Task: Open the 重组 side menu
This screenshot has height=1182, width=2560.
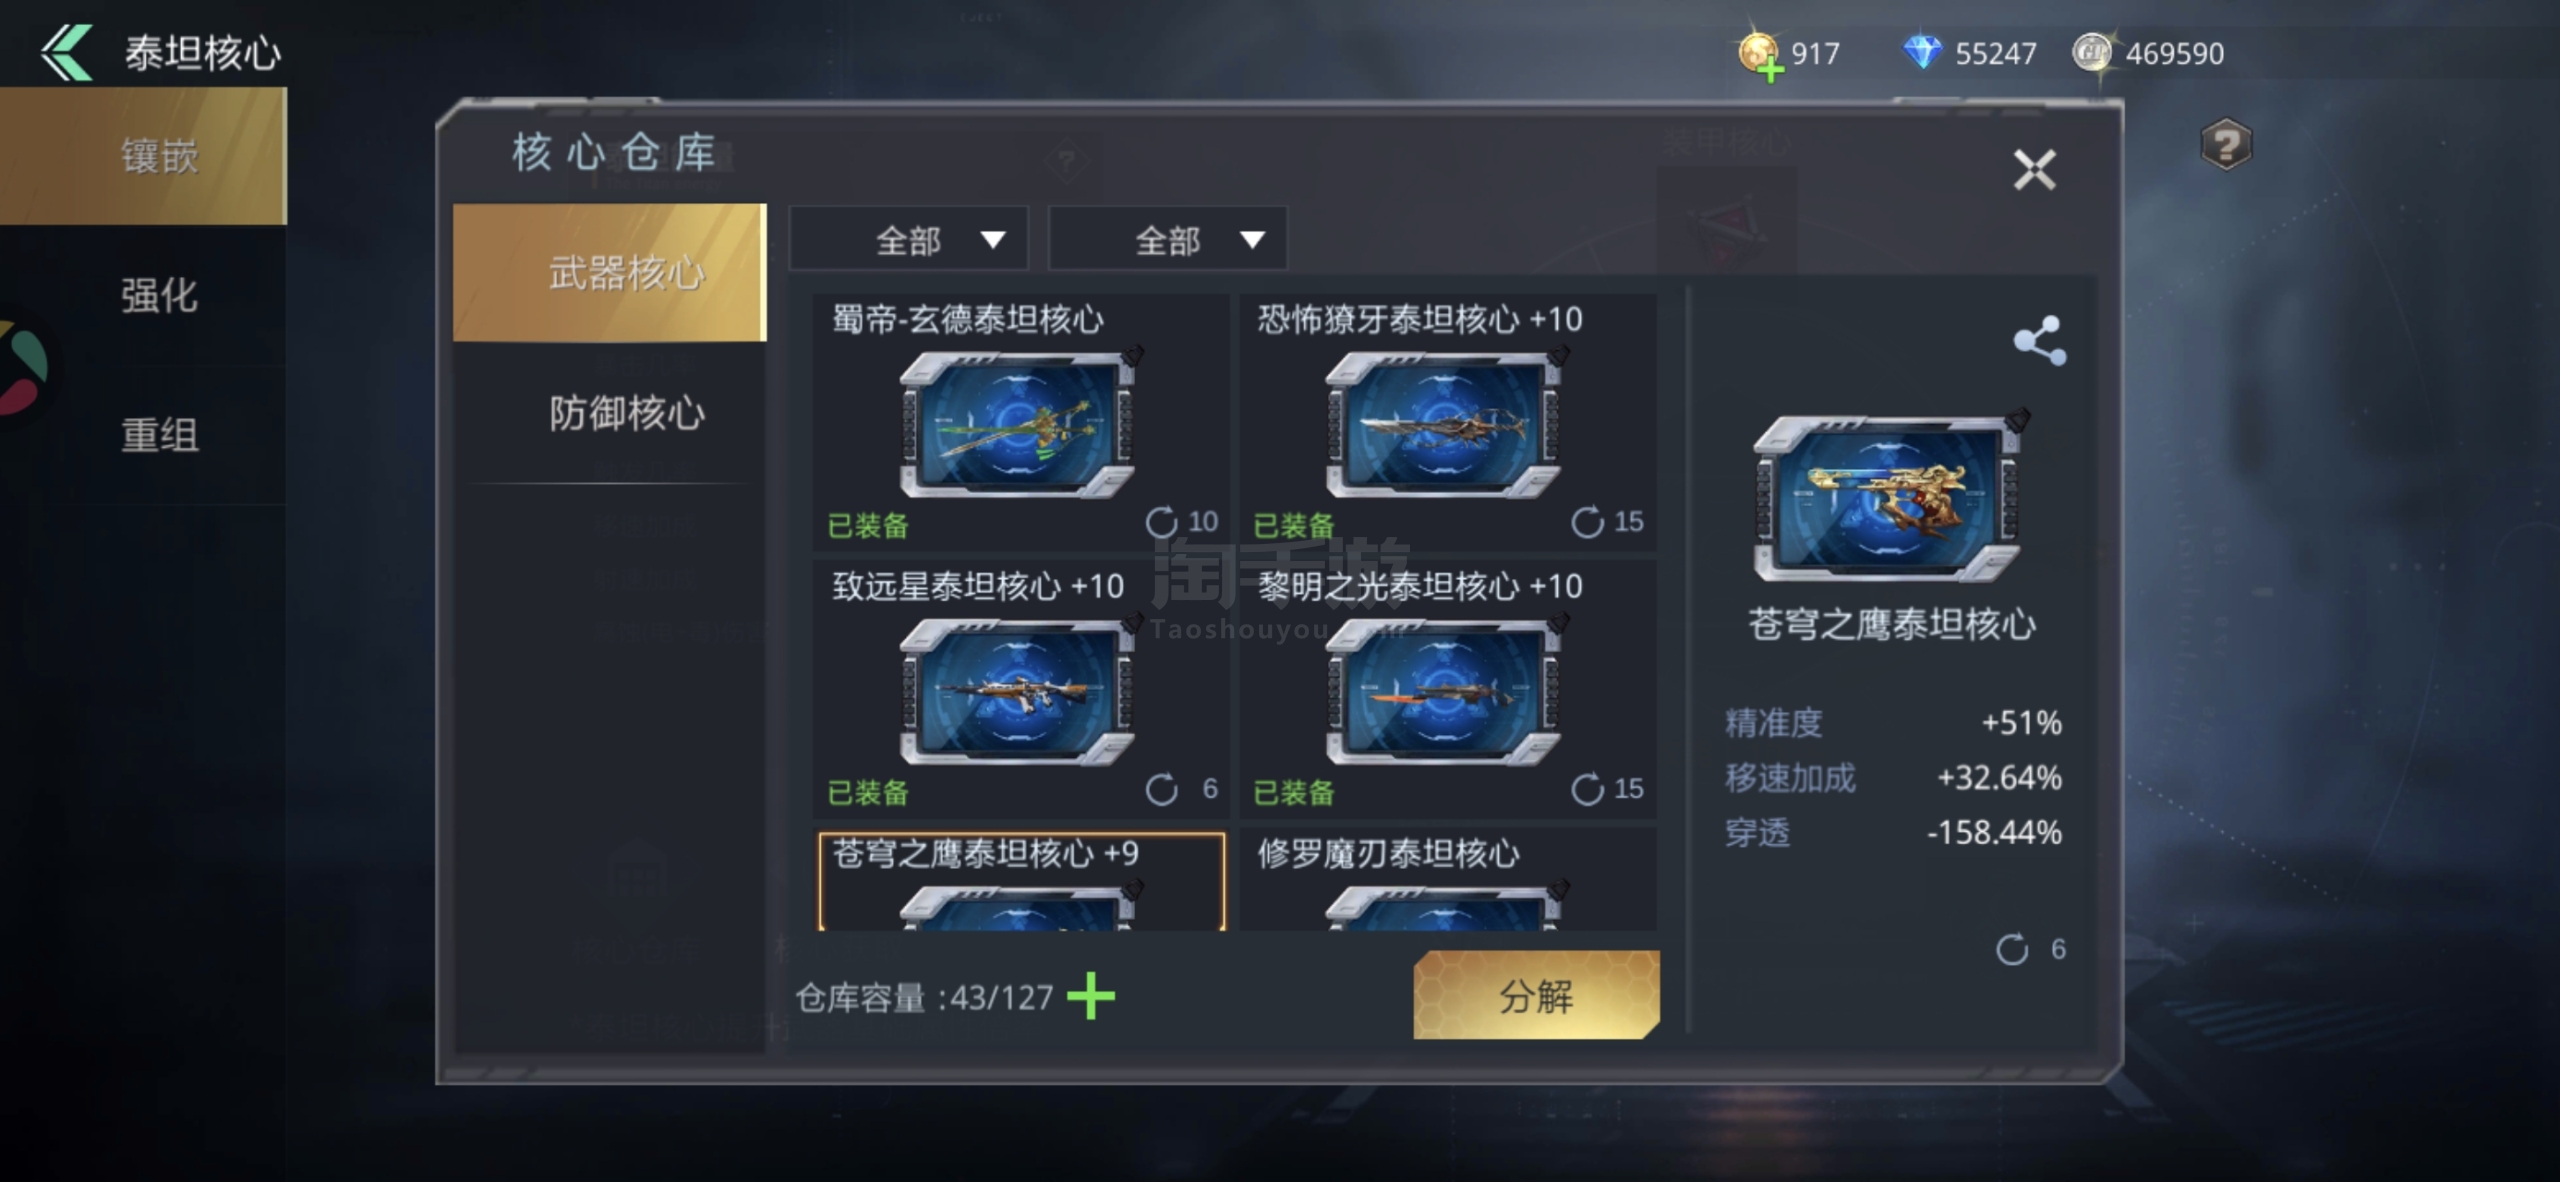Action: pyautogui.click(x=160, y=436)
